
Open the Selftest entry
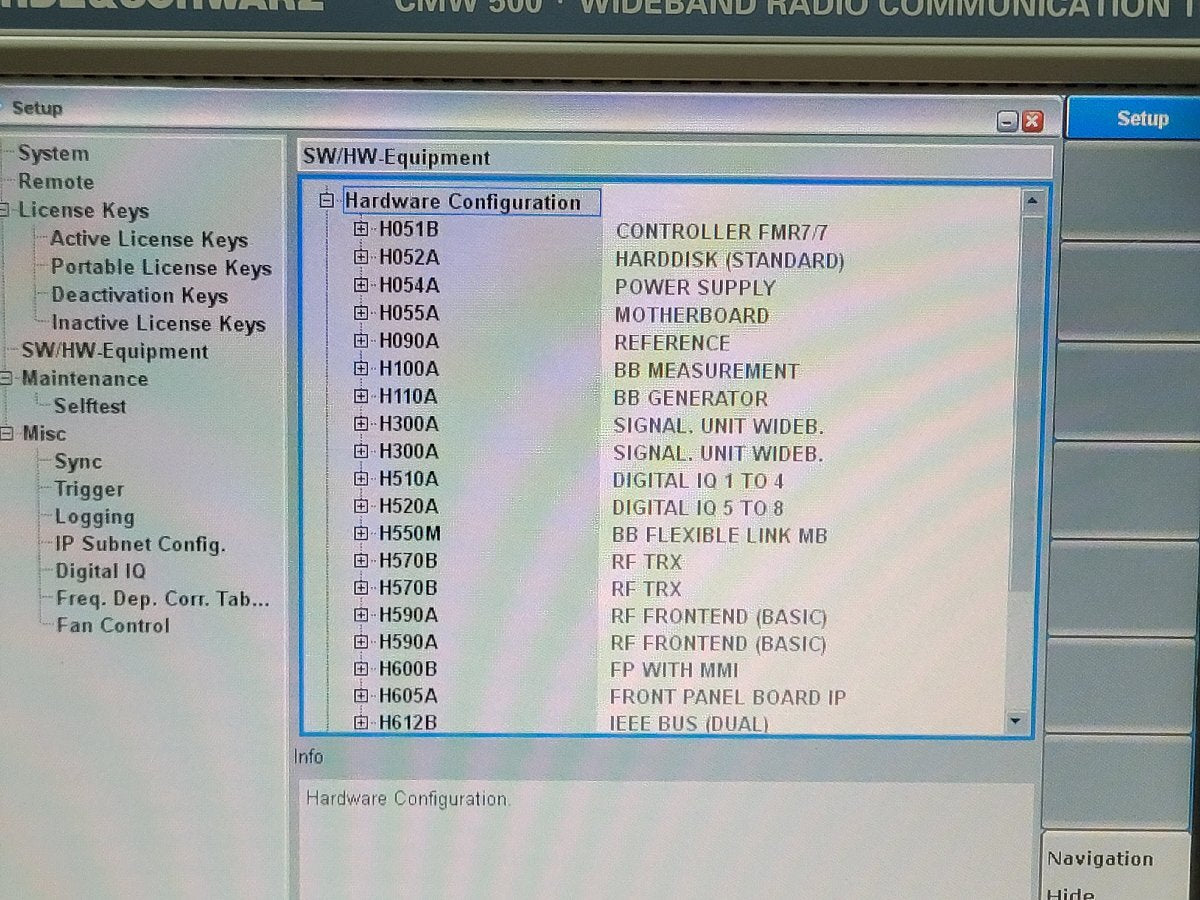pyautogui.click(x=90, y=406)
